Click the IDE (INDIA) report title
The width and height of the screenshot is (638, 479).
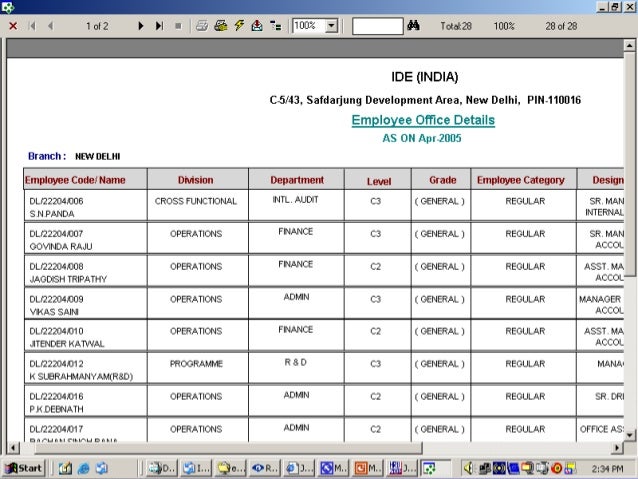[424, 77]
